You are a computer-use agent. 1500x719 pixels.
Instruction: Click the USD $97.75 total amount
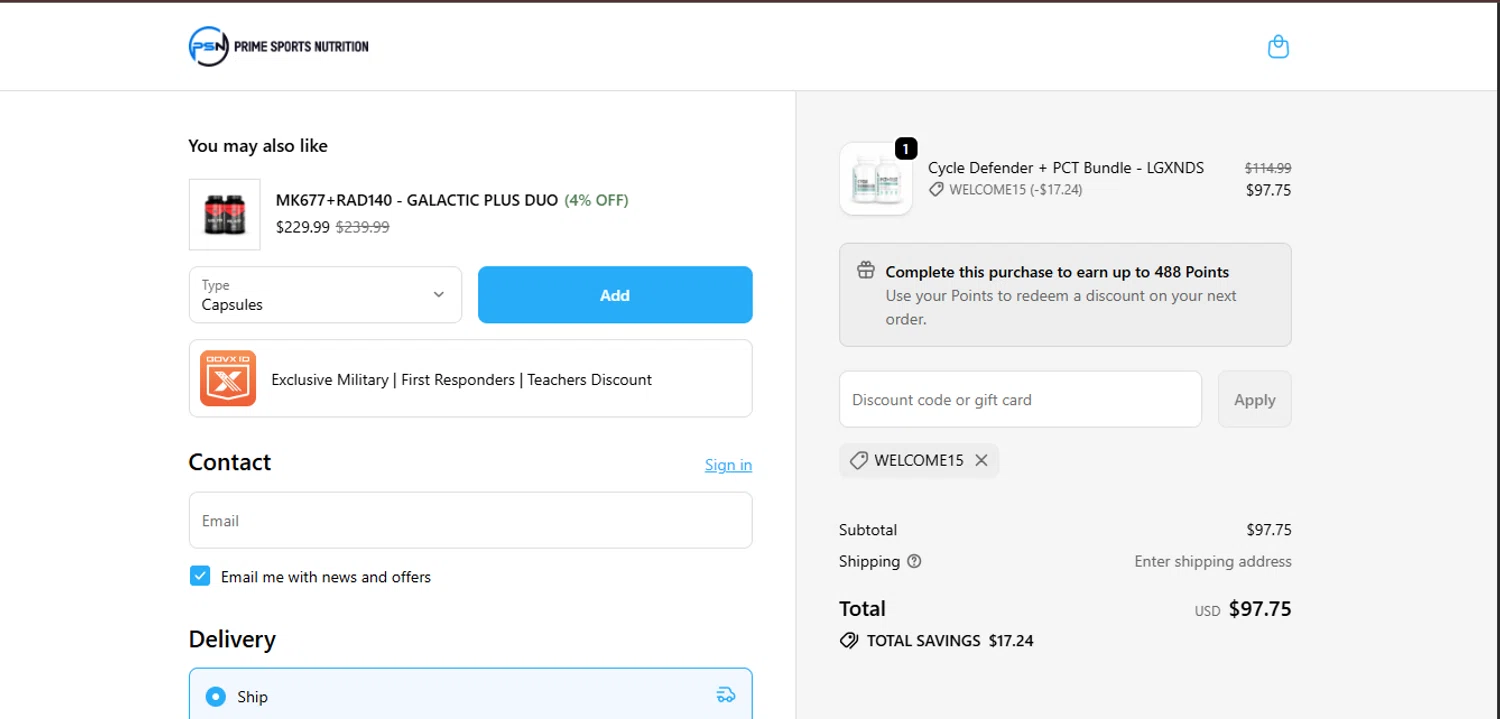(x=1243, y=609)
